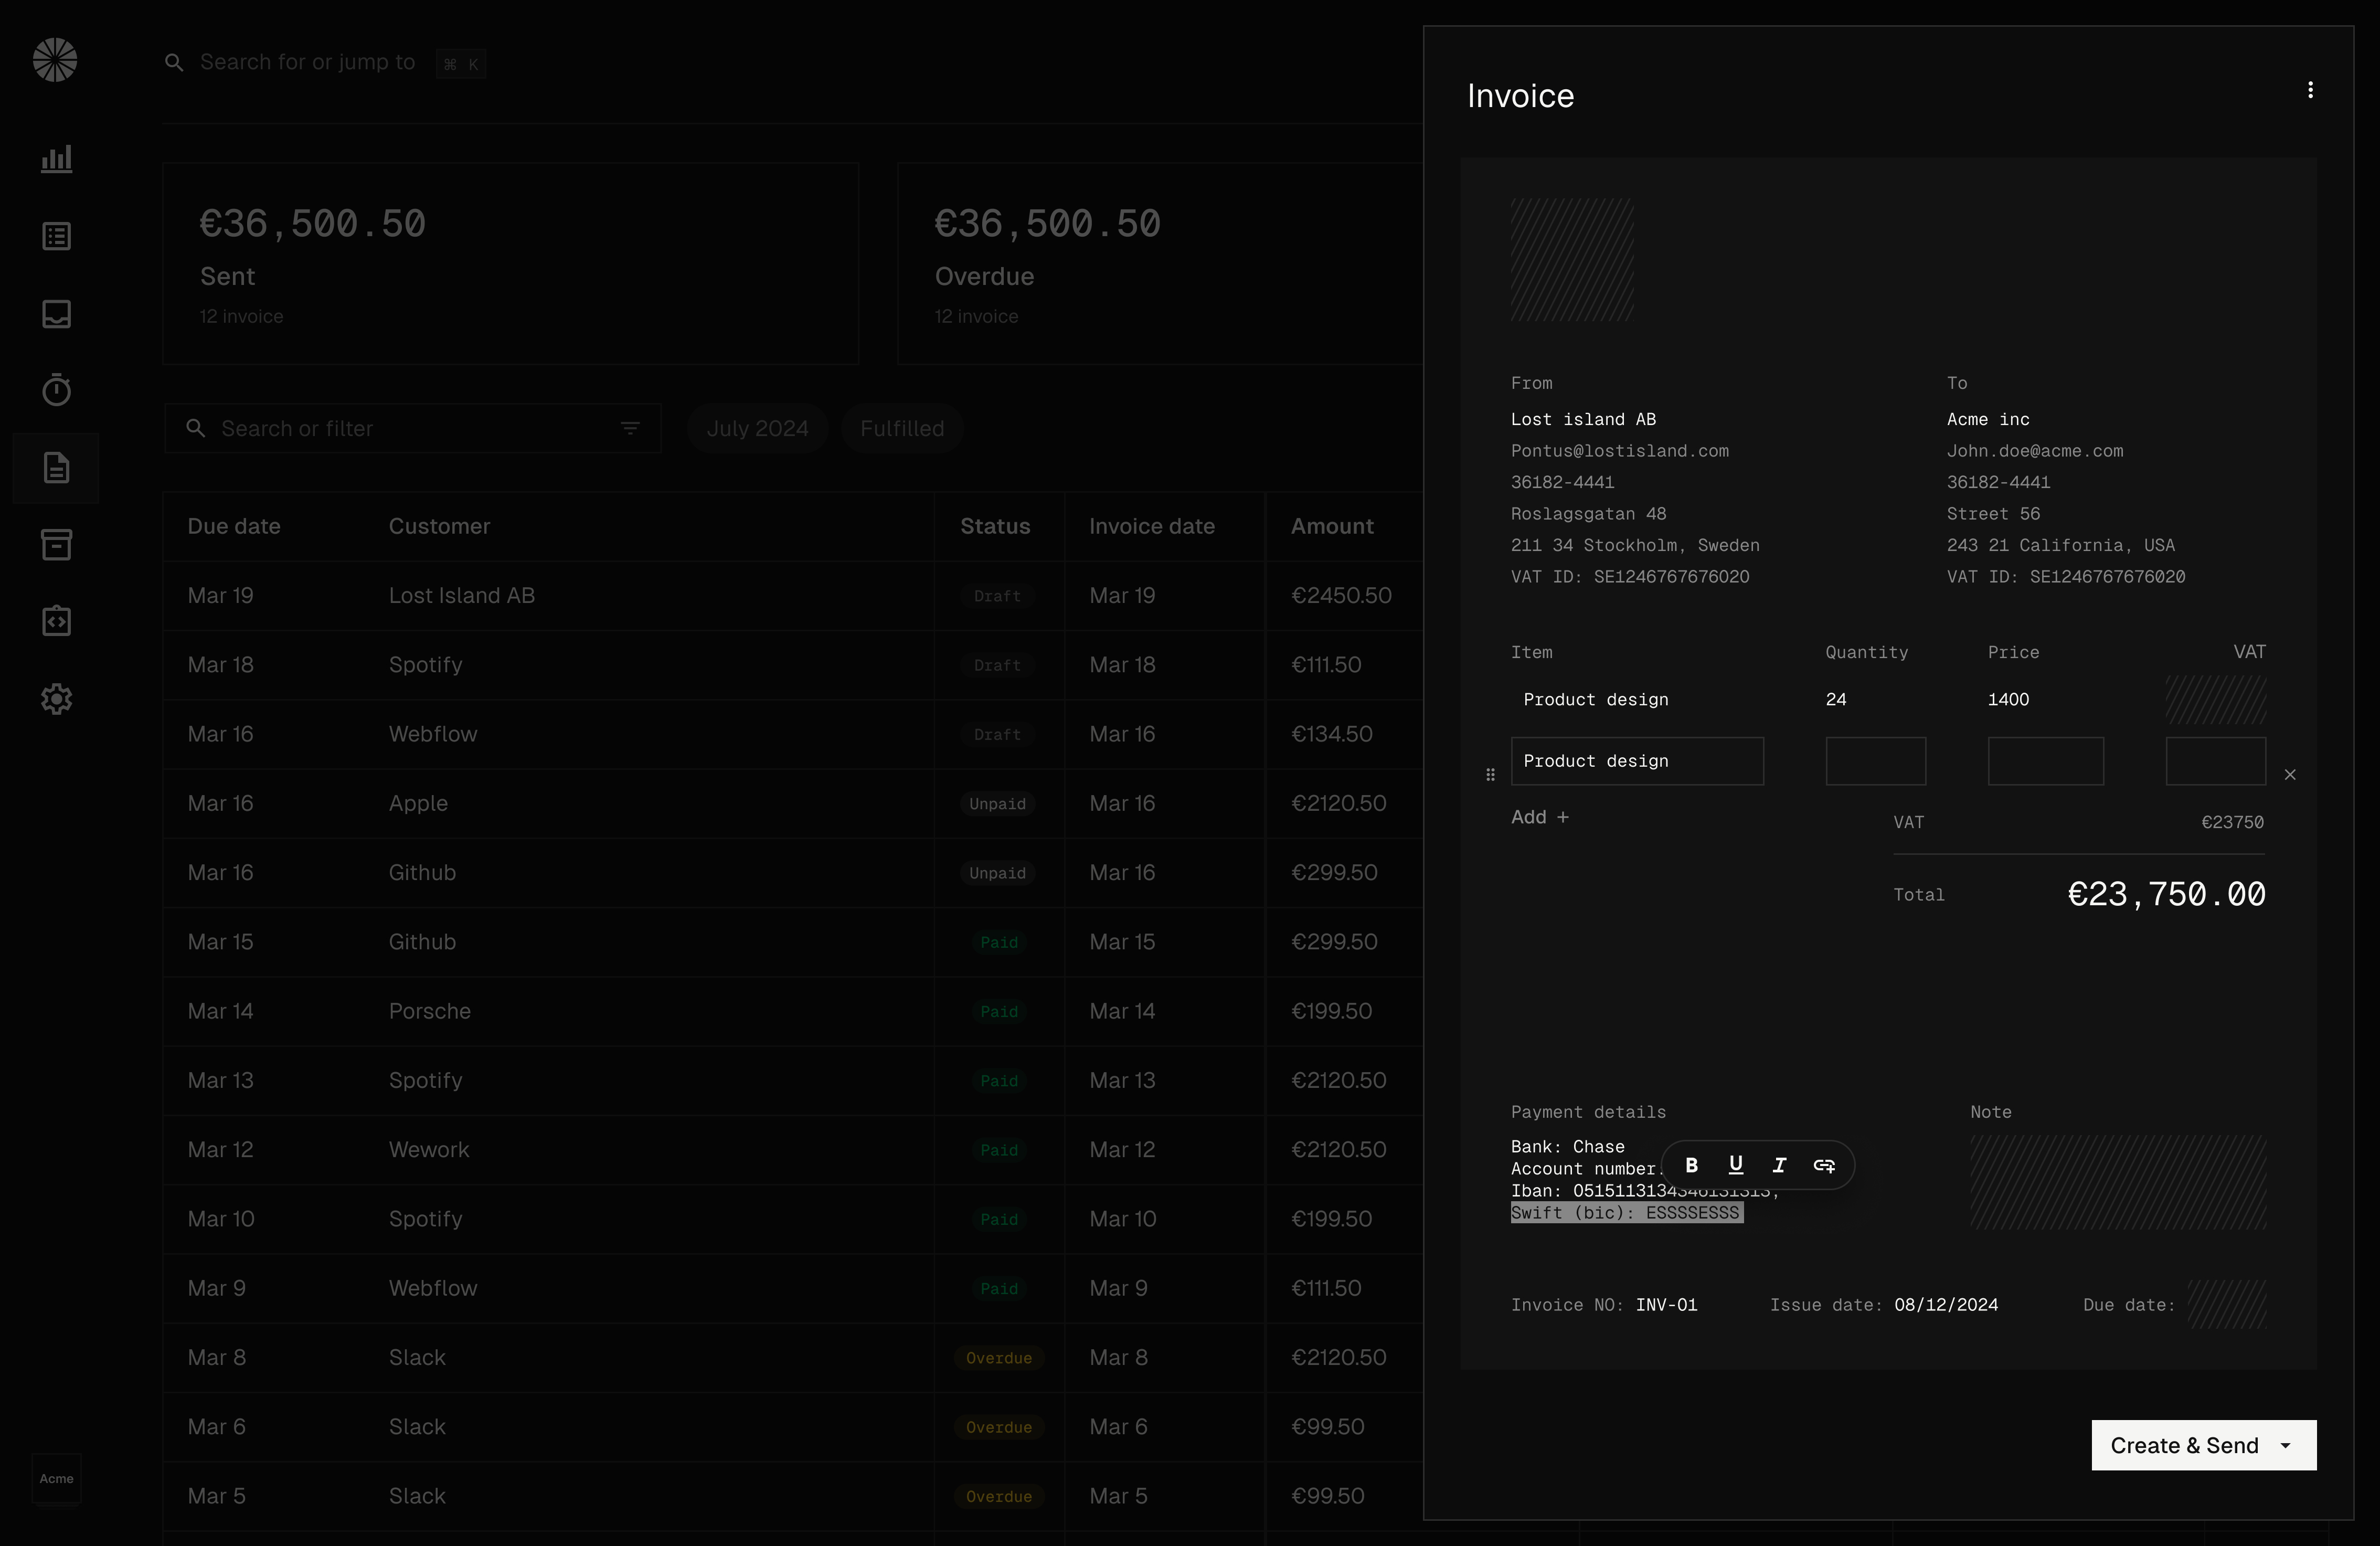
Task: Open filter options in Search or filter box
Action: (630, 429)
